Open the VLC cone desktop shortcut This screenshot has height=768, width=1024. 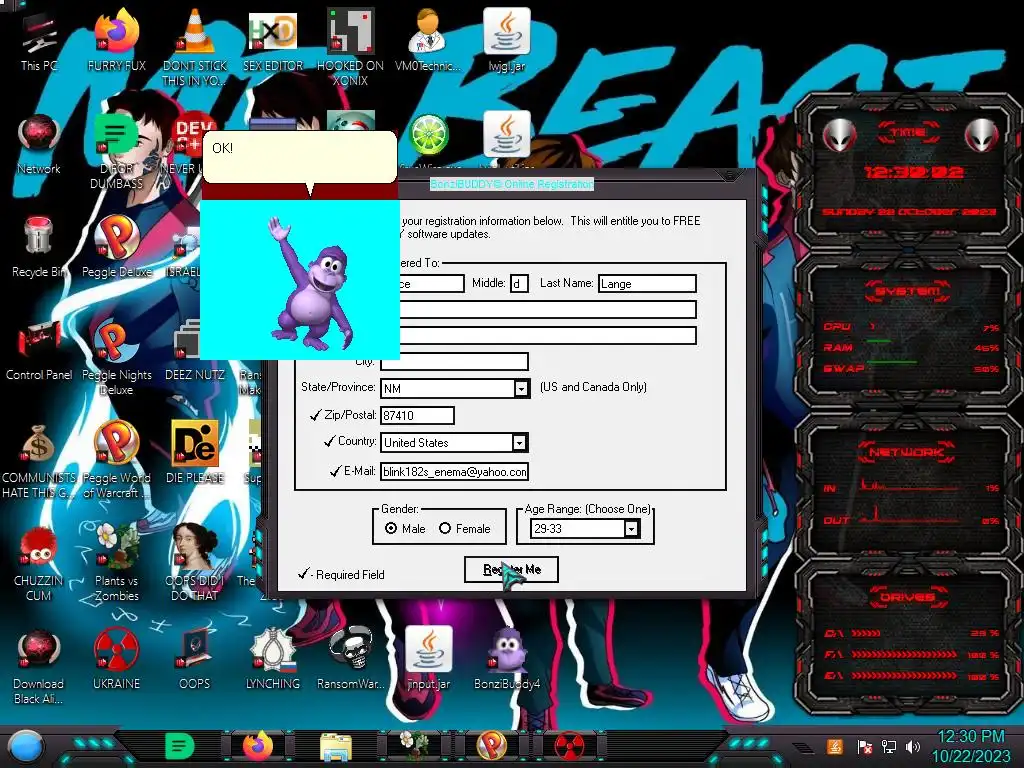tap(195, 47)
